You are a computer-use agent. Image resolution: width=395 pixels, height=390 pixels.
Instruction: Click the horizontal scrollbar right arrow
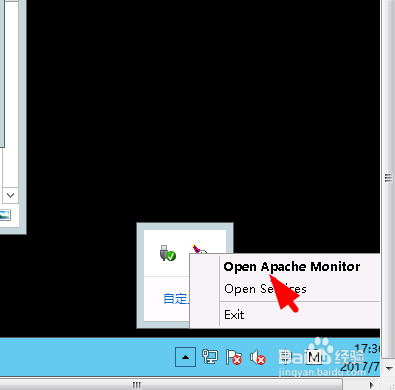pos(372,385)
